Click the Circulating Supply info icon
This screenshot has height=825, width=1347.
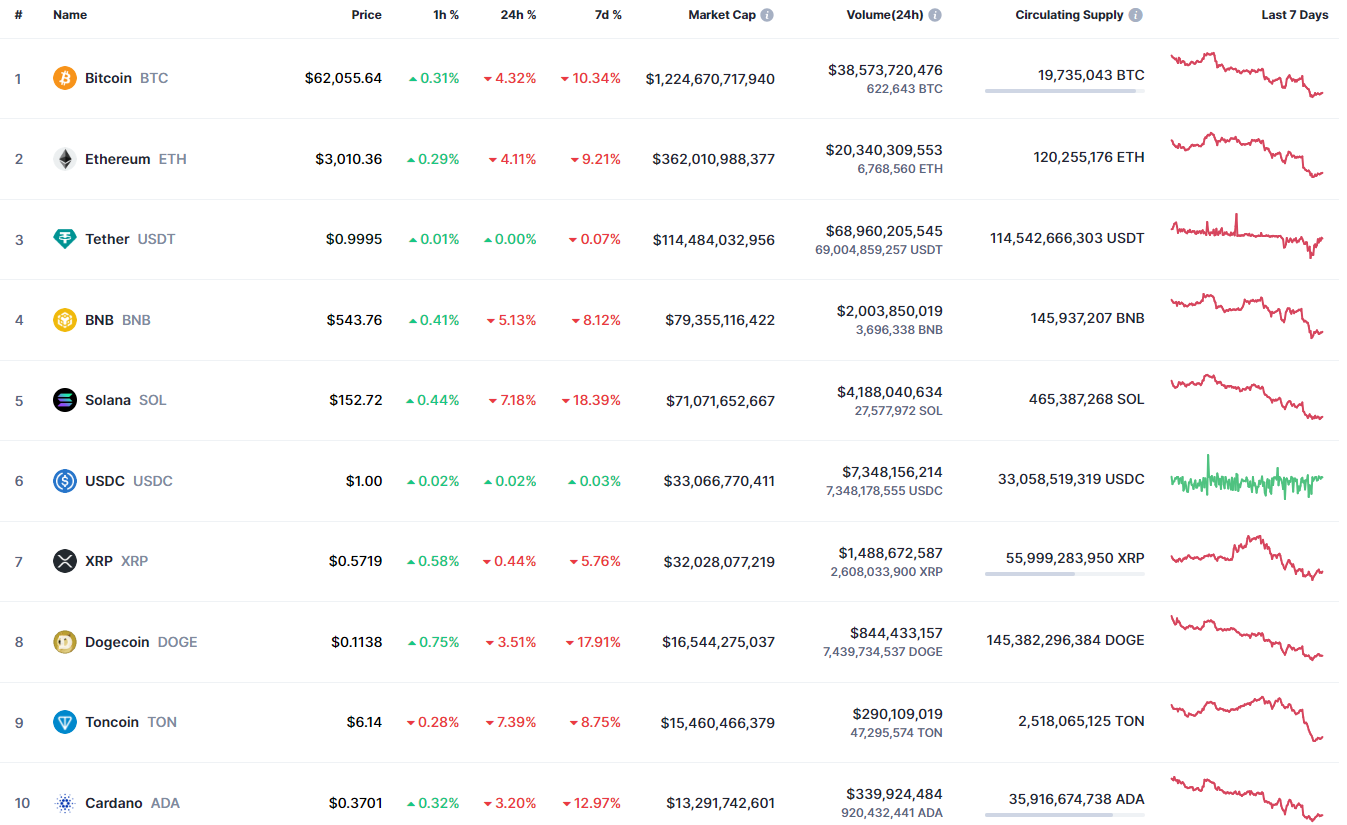click(x=1136, y=15)
